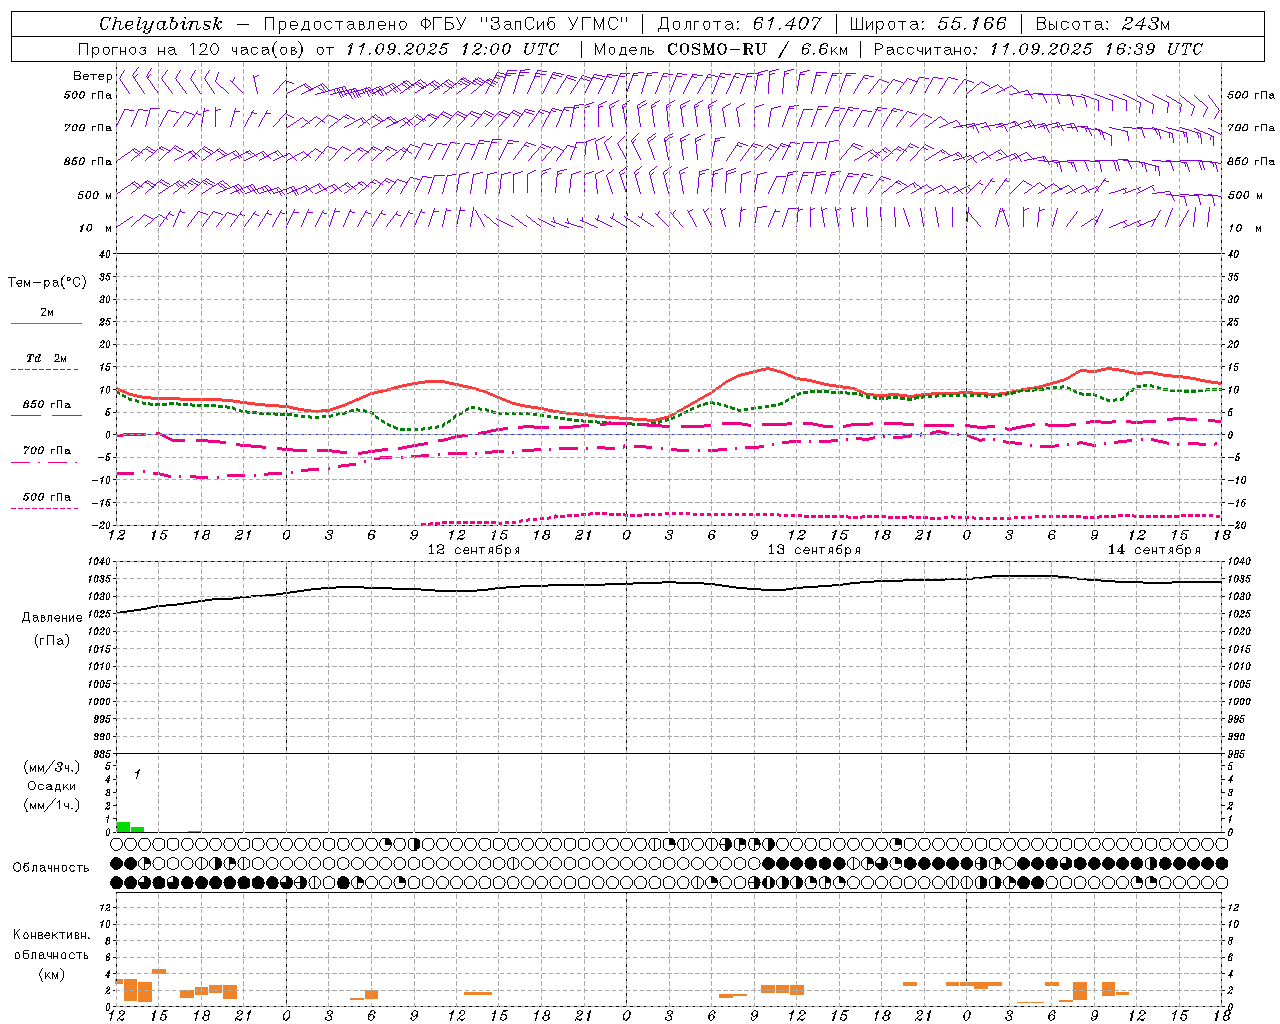
Task: Click the Модель COSMO-RU / 6.6км label
Action: click(x=721, y=49)
